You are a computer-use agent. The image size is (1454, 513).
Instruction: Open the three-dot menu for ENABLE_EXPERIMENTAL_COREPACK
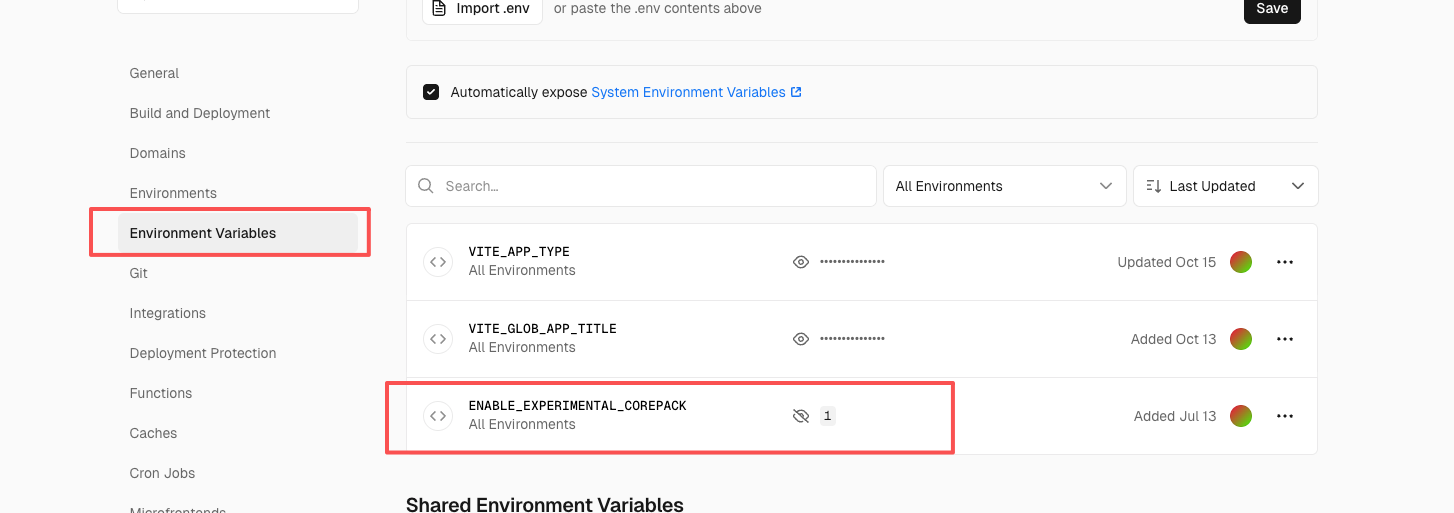[1285, 416]
